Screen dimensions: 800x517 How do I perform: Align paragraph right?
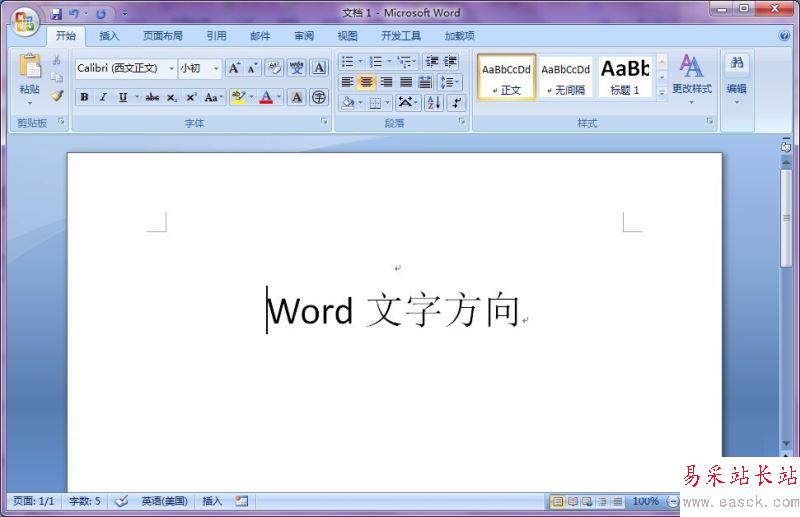[386, 82]
